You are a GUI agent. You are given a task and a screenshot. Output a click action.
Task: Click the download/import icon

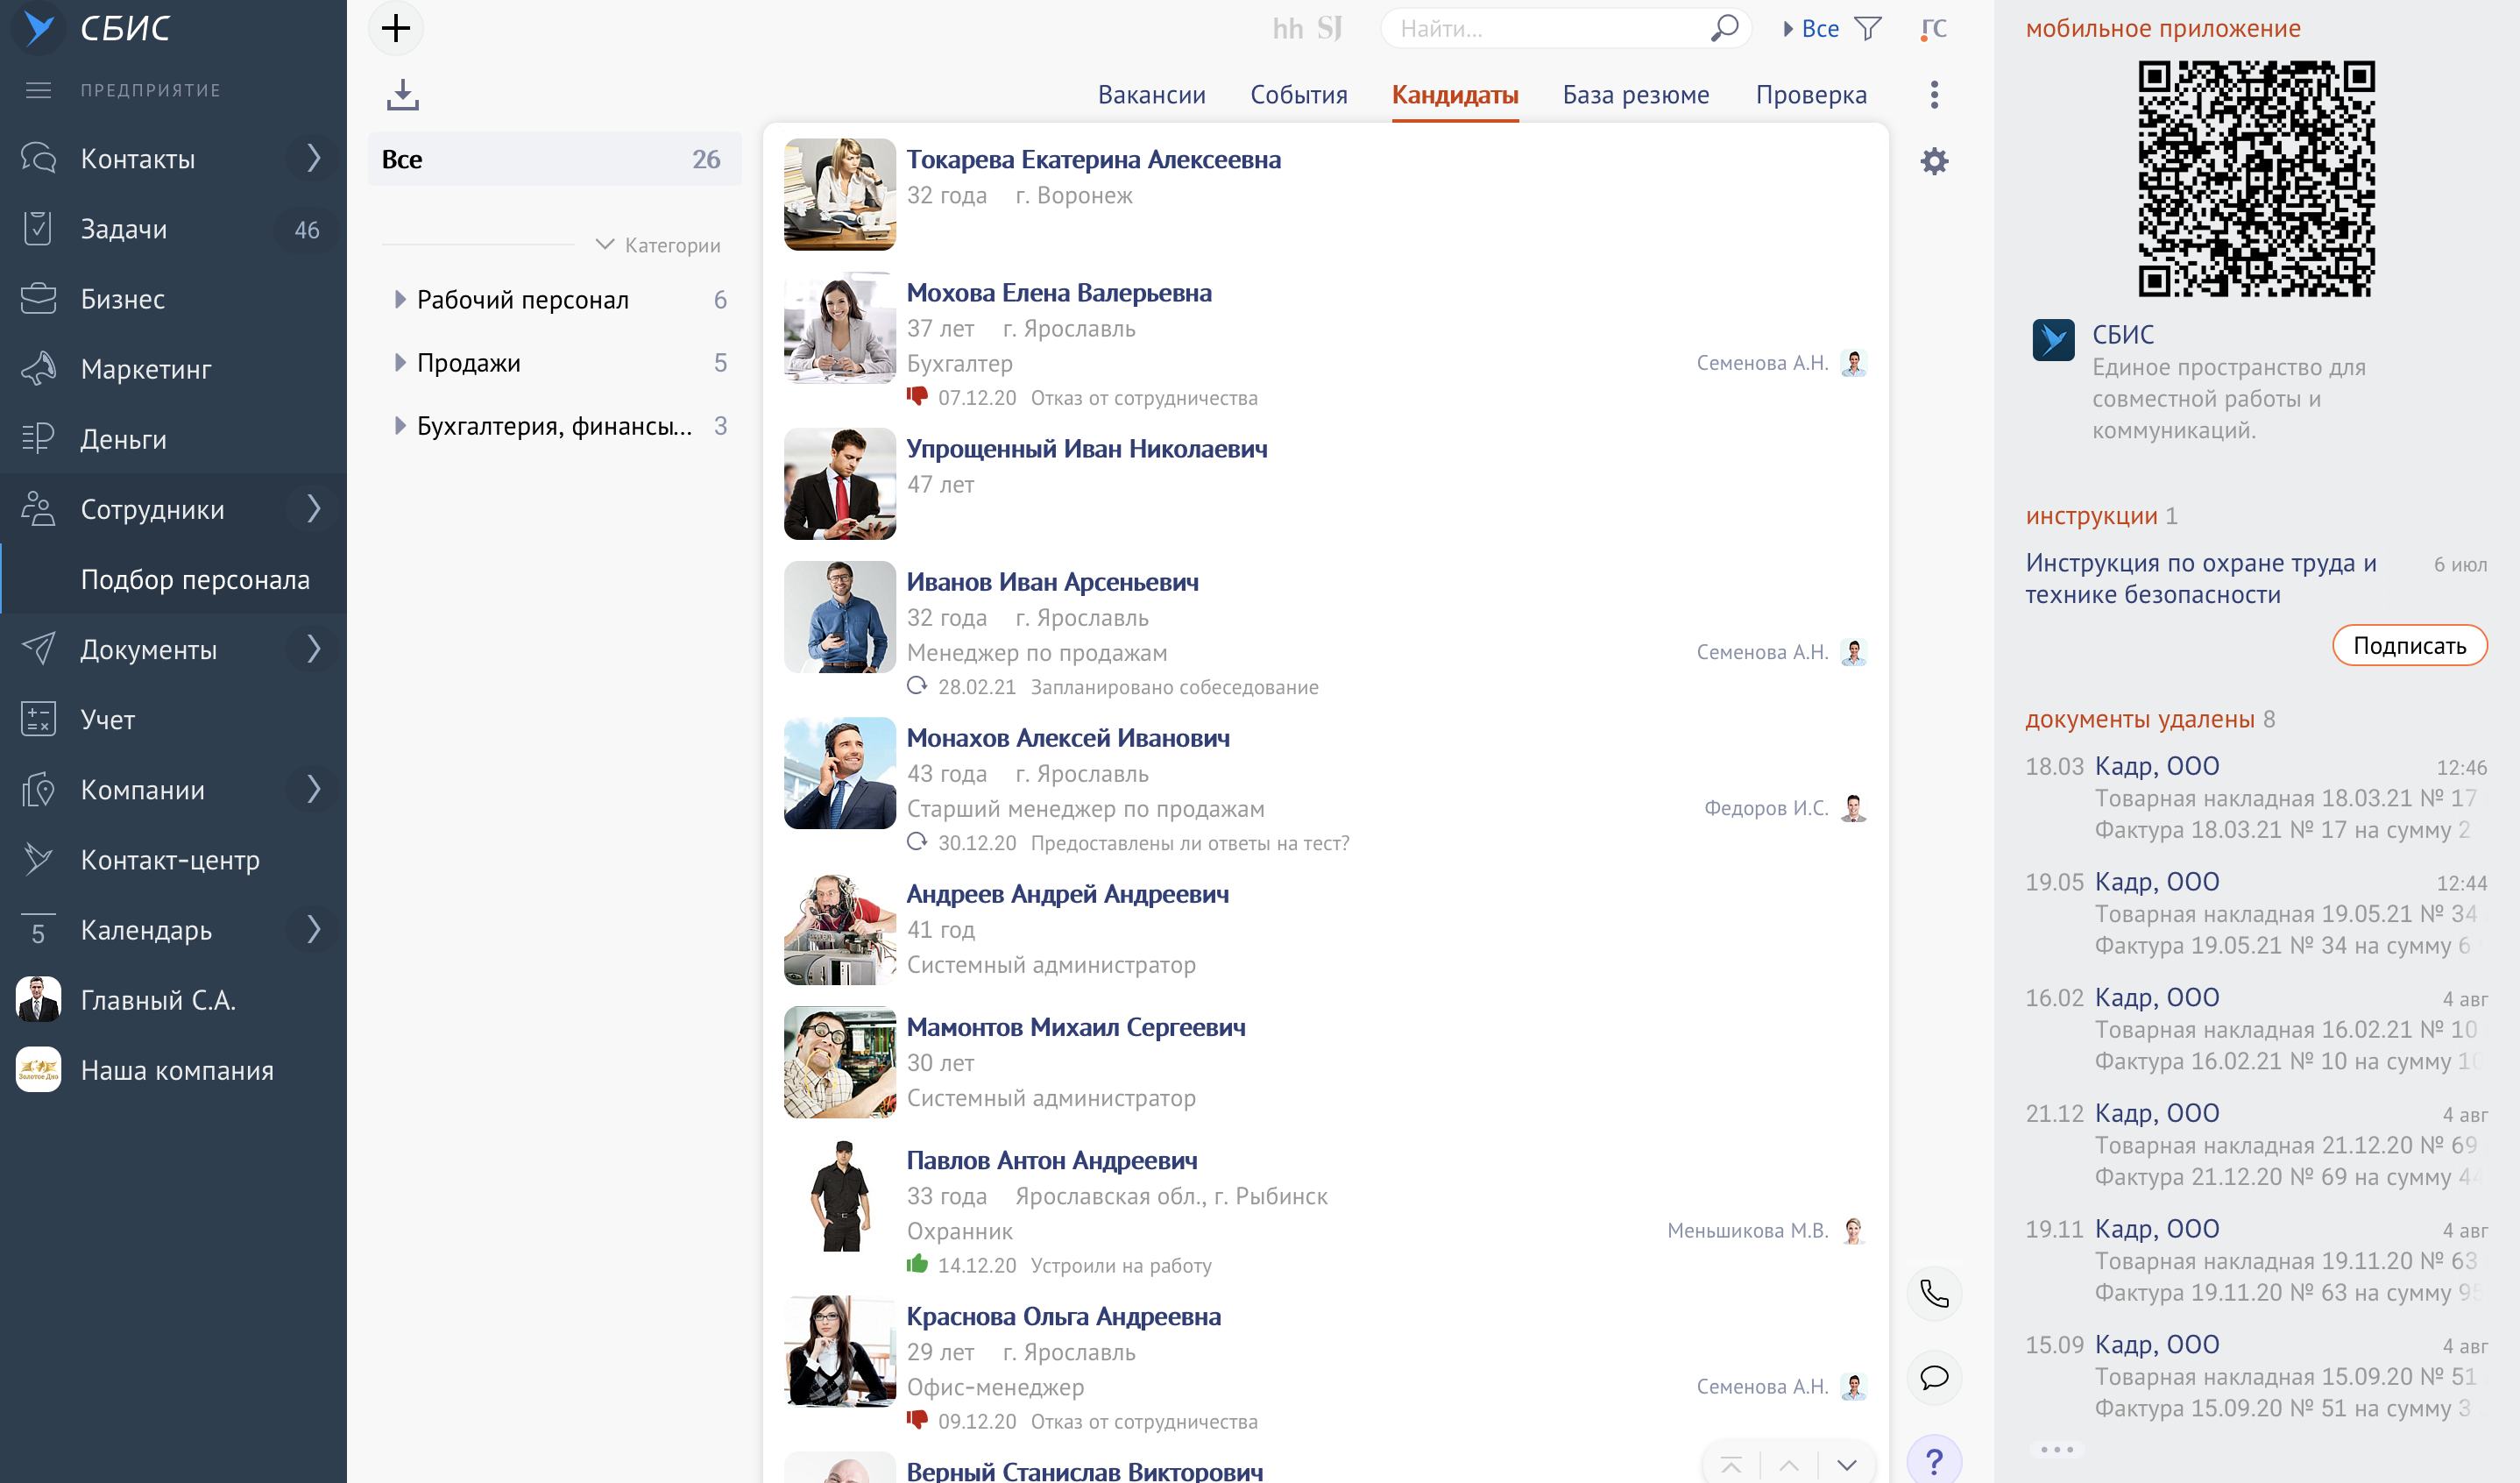(x=402, y=95)
